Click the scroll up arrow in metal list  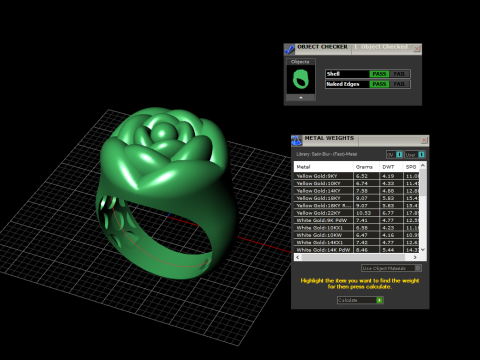click(x=423, y=165)
